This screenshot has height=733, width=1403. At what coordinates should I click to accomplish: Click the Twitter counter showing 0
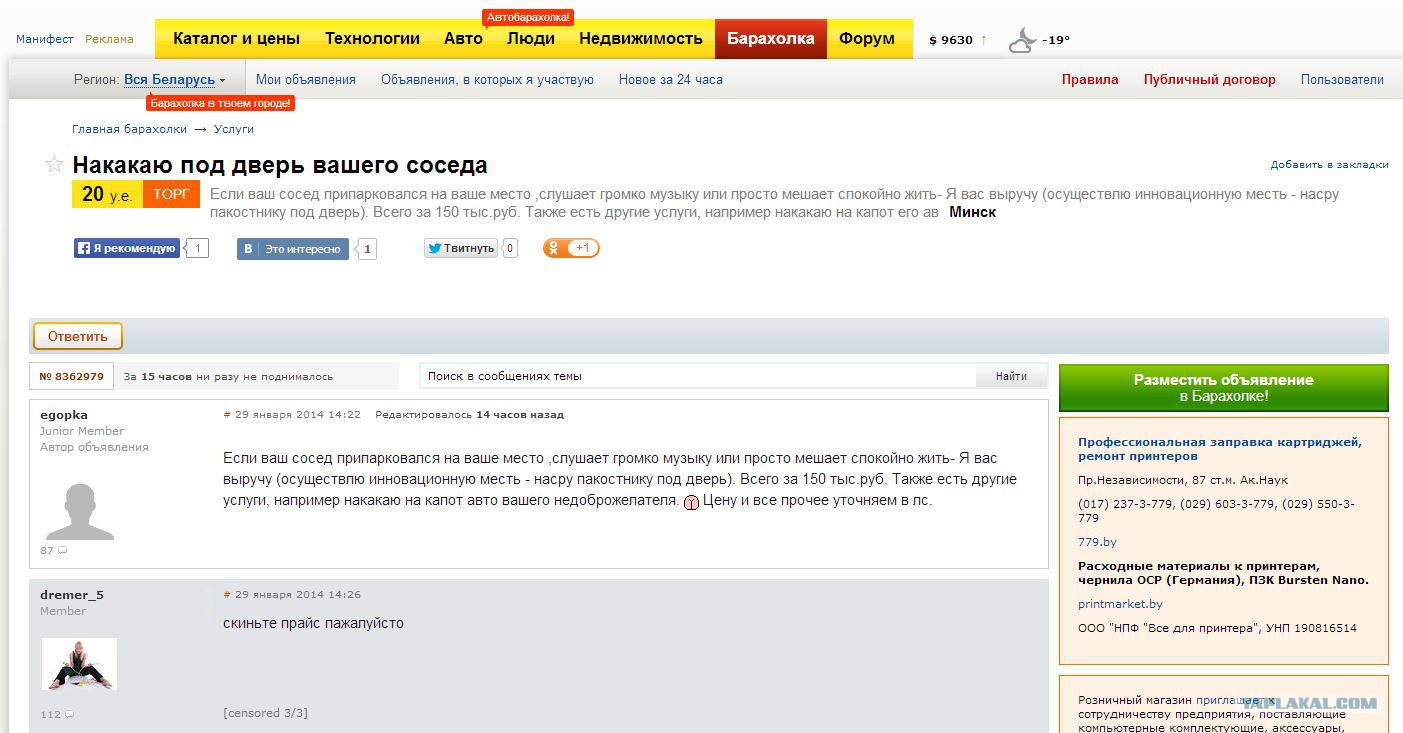(x=510, y=248)
